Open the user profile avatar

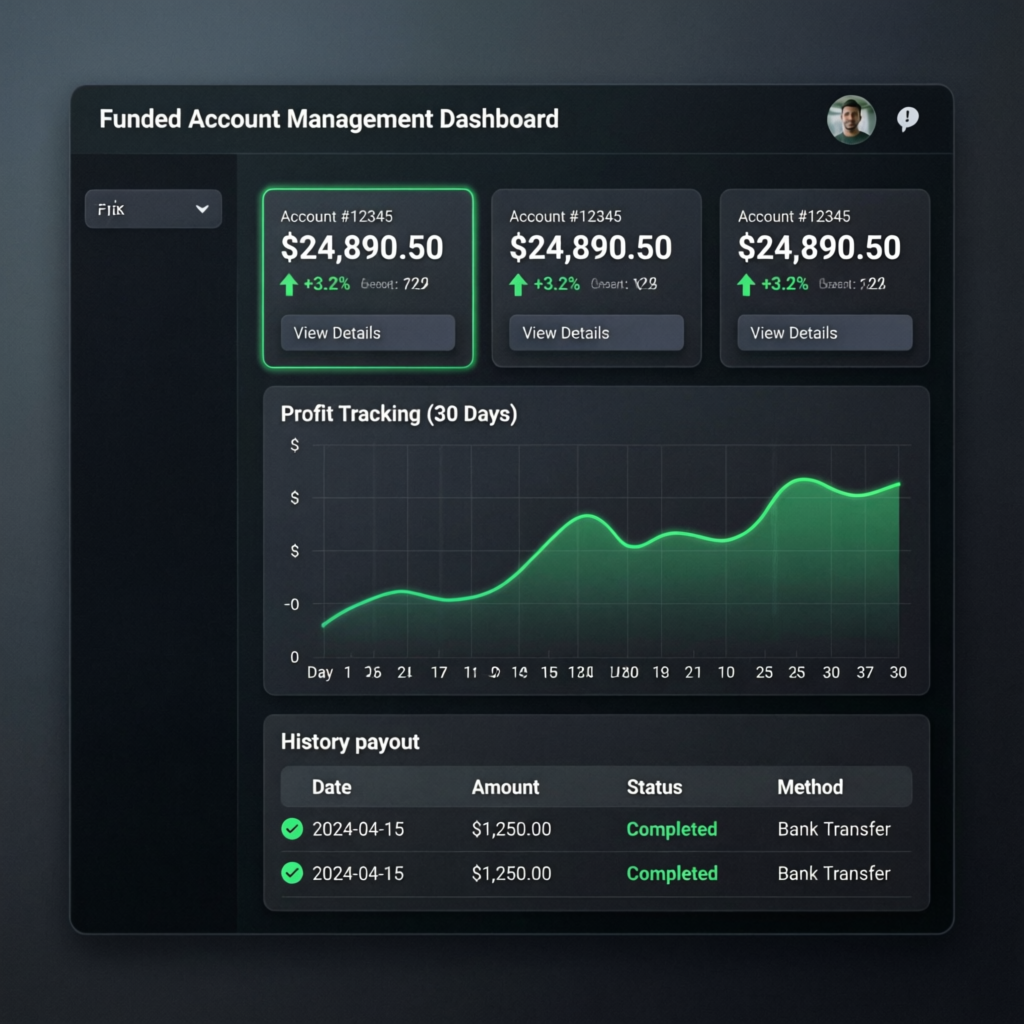tap(851, 120)
